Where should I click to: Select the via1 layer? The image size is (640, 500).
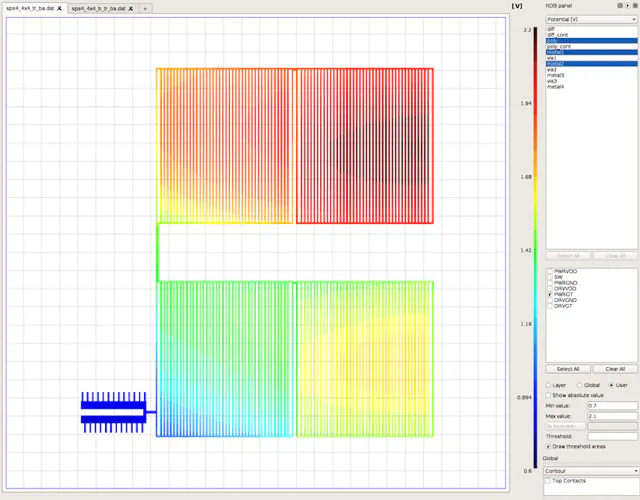tap(591, 58)
